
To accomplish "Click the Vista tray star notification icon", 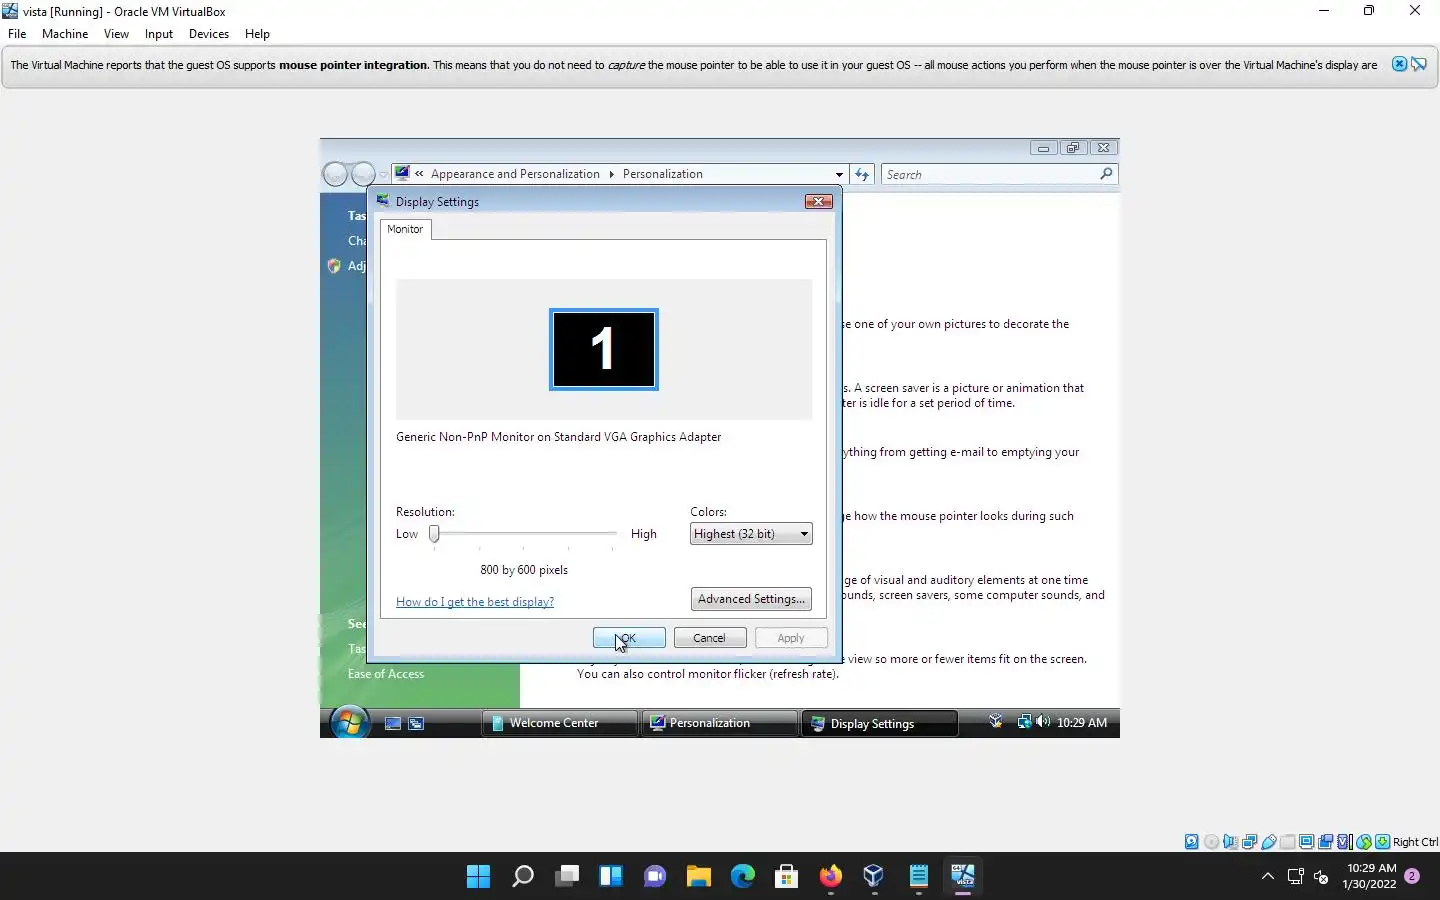I will [995, 721].
